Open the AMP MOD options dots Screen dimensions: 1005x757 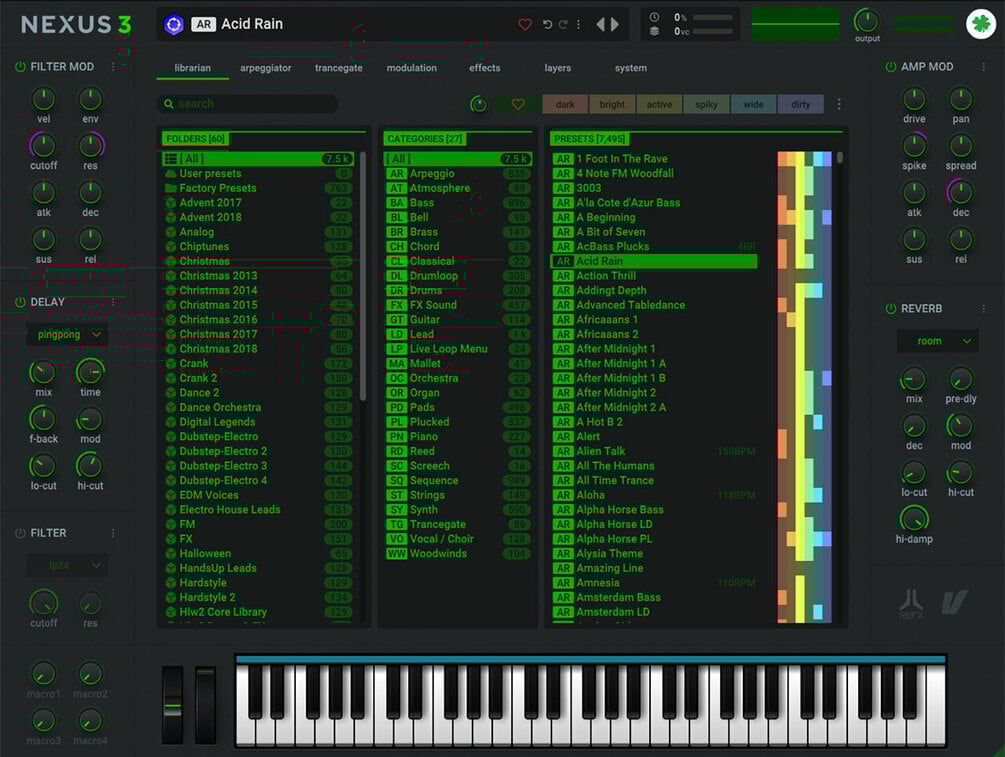983,67
